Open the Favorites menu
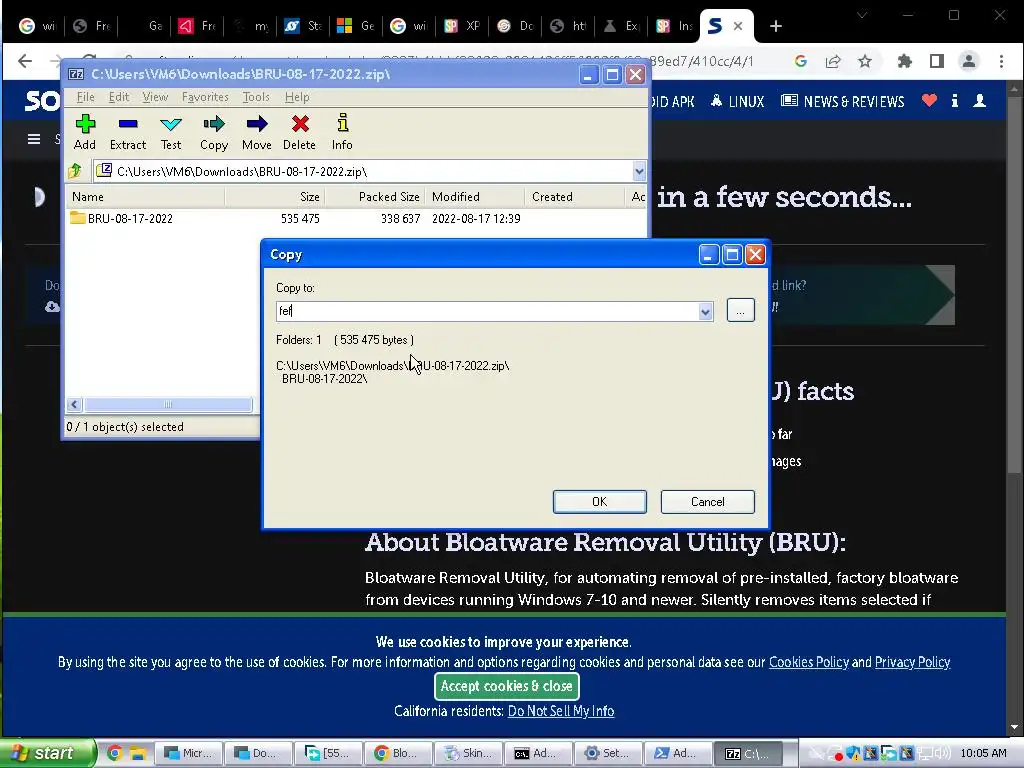Viewport: 1024px width, 768px height. coord(205,97)
